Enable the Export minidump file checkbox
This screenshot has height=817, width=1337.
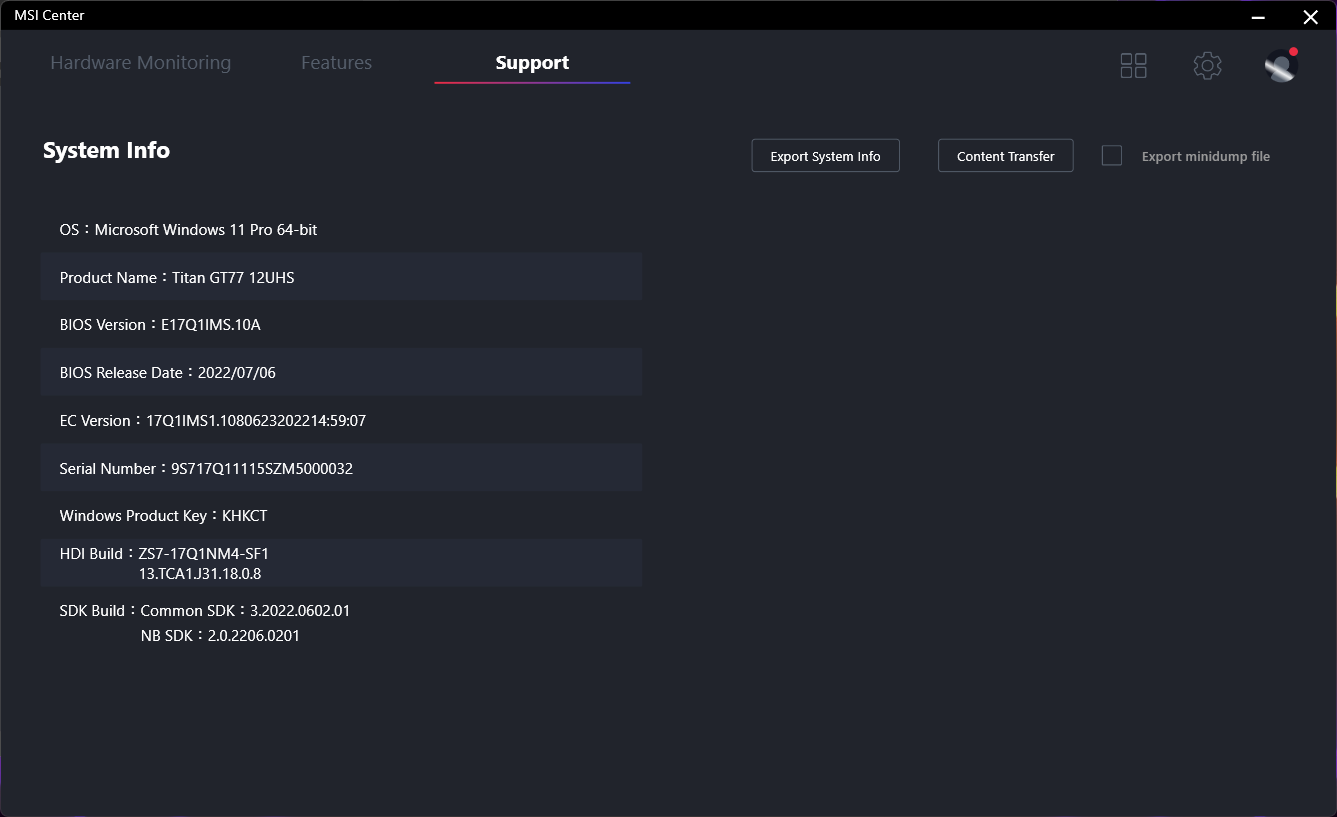tap(1111, 156)
